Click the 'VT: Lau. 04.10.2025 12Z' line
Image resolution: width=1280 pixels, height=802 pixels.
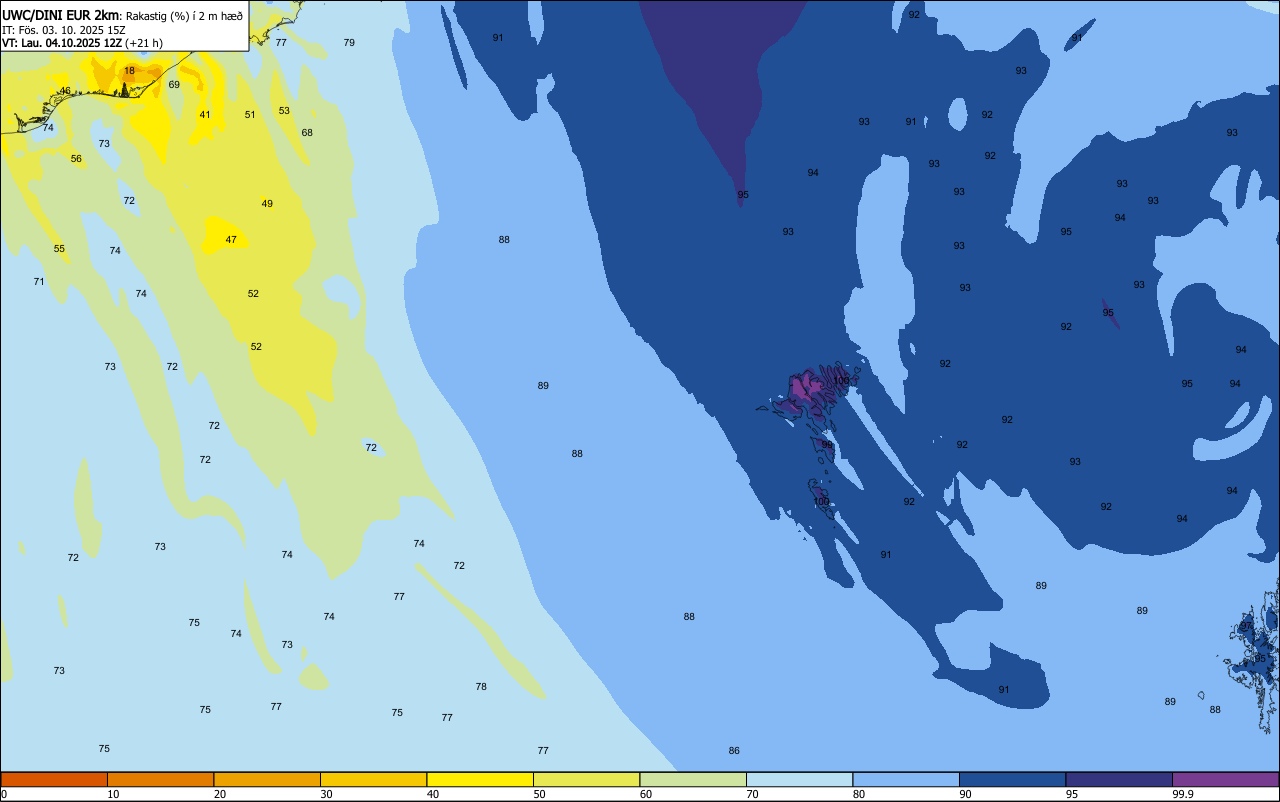tap(62, 43)
